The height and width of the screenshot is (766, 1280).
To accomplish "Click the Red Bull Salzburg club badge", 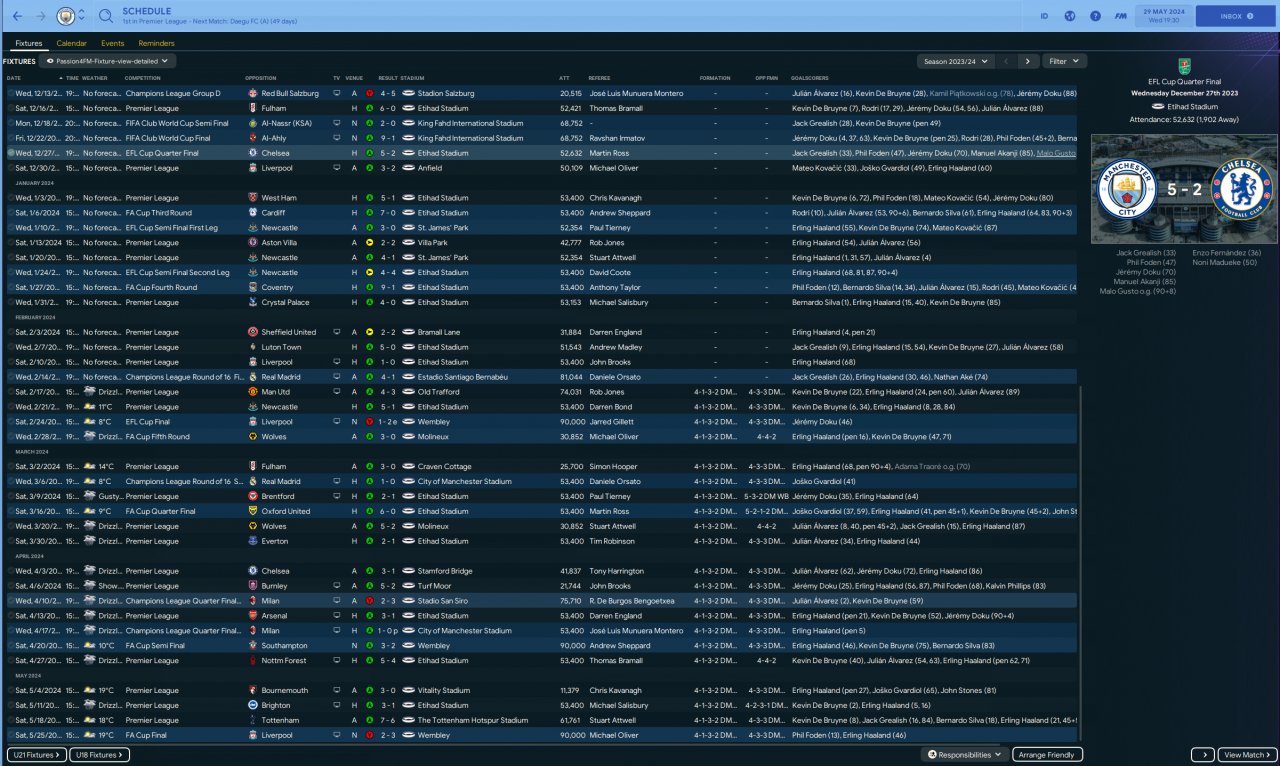I will click(253, 93).
